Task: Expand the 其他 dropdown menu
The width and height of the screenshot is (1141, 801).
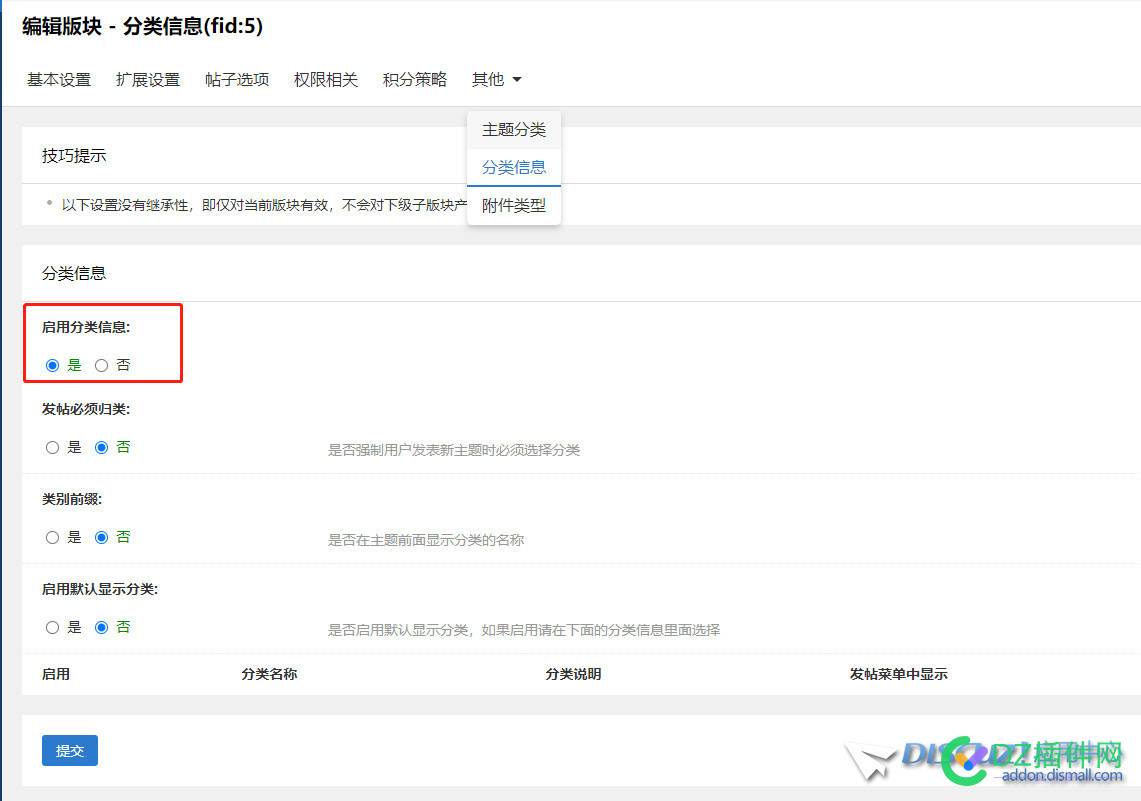Action: [488, 79]
